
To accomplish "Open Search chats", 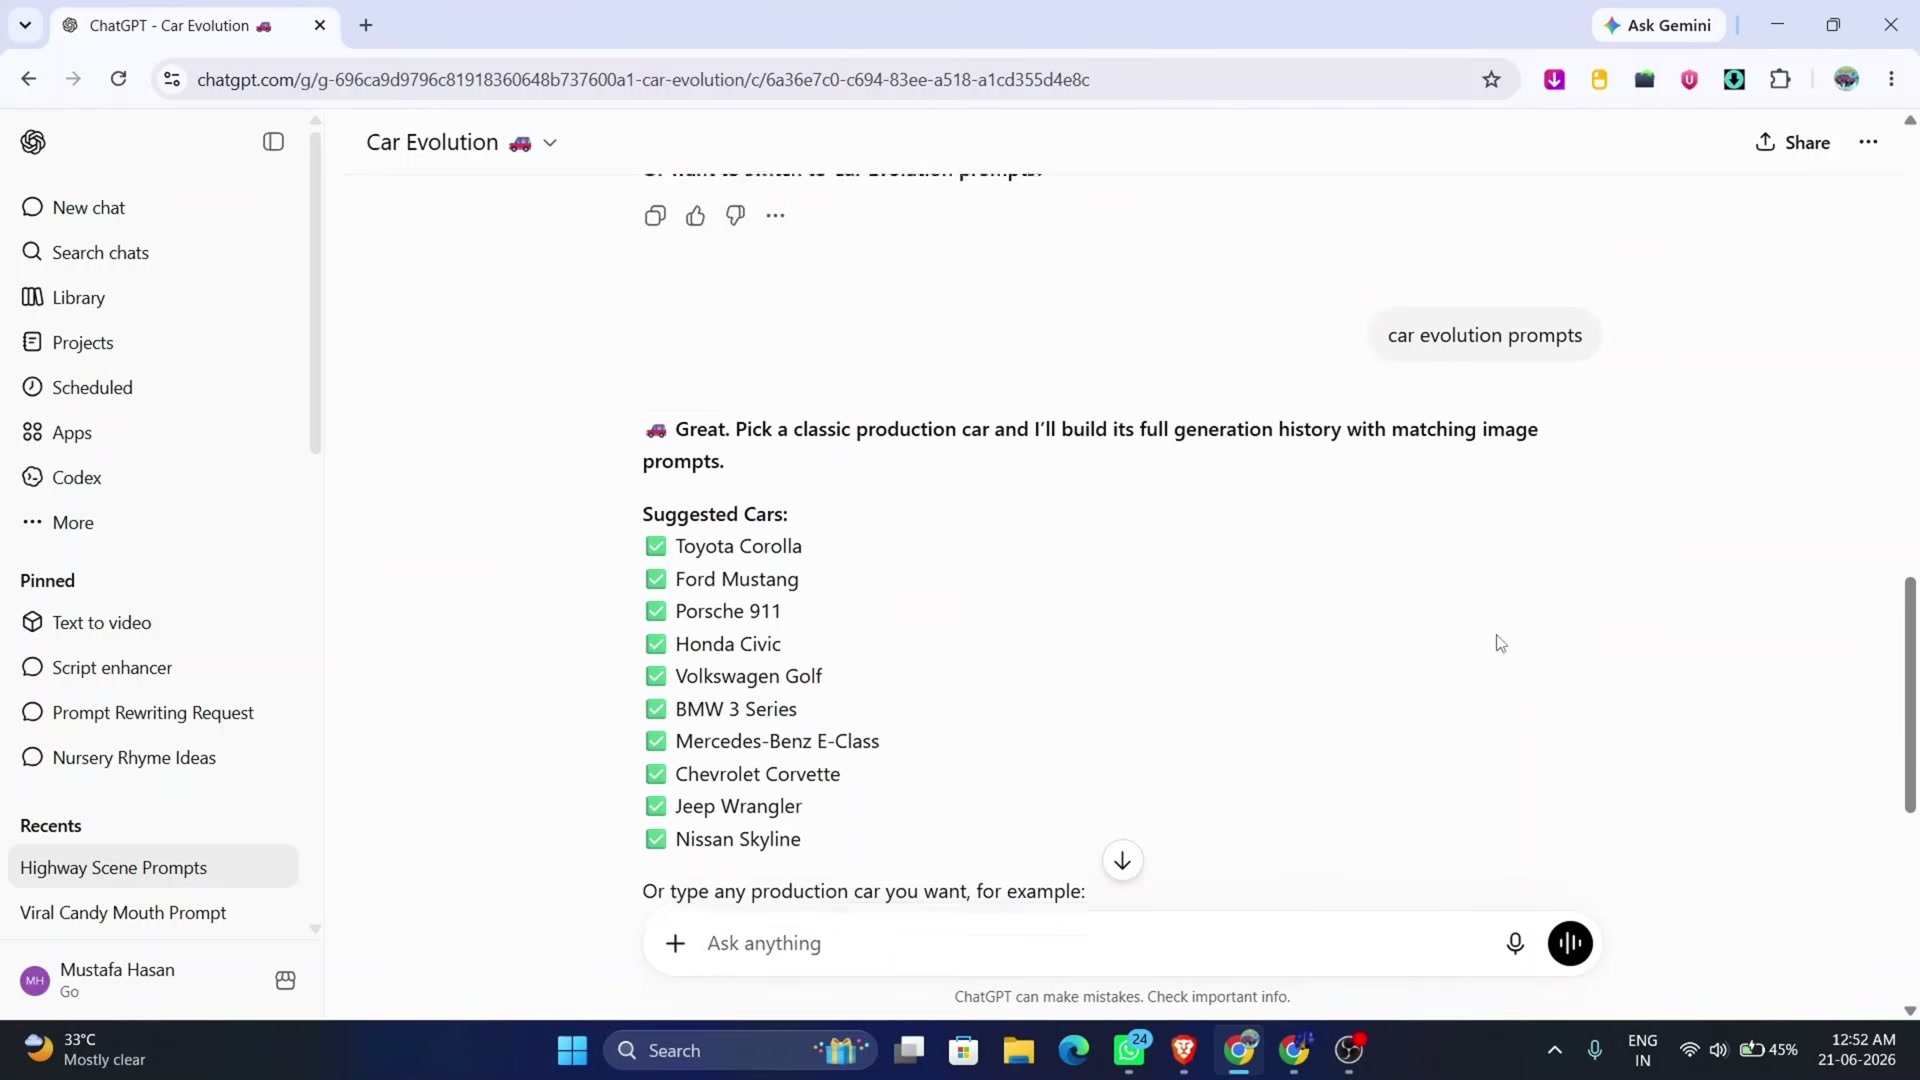I will click(x=155, y=253).
